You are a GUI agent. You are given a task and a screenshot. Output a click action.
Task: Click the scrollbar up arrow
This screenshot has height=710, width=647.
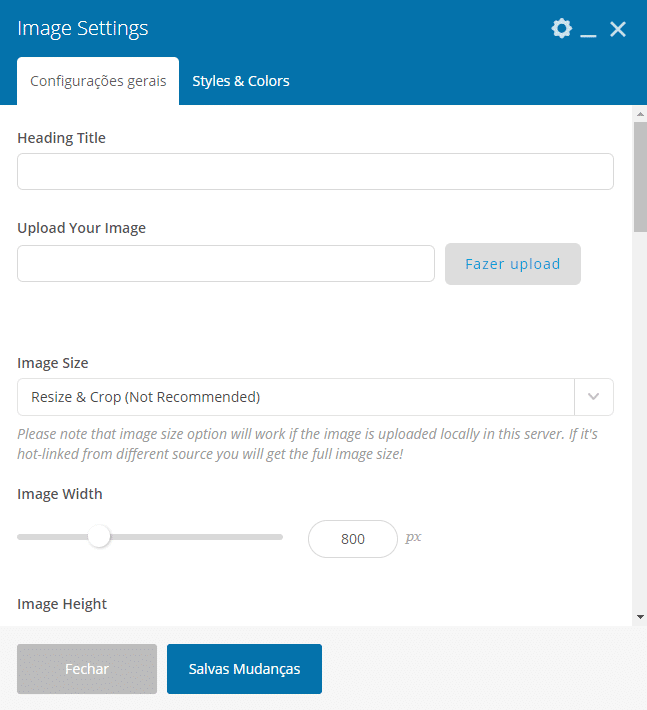(x=640, y=114)
